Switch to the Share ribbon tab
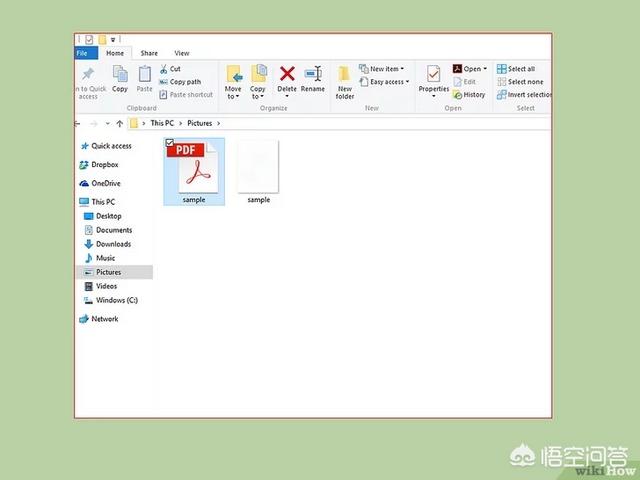Screen dimensions: 640x480 pos(149,53)
